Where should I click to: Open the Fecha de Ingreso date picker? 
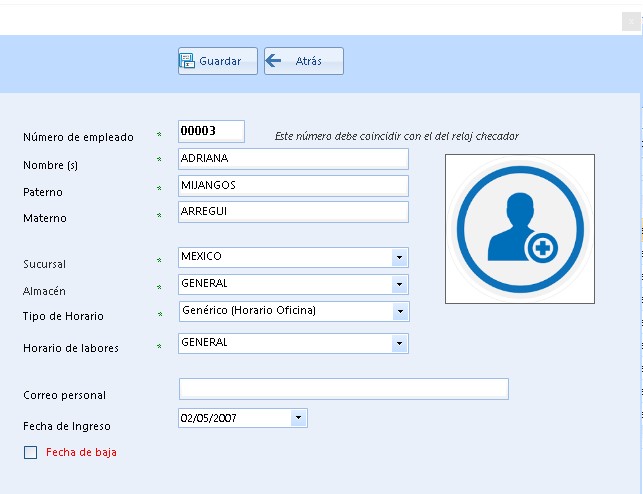pos(299,418)
